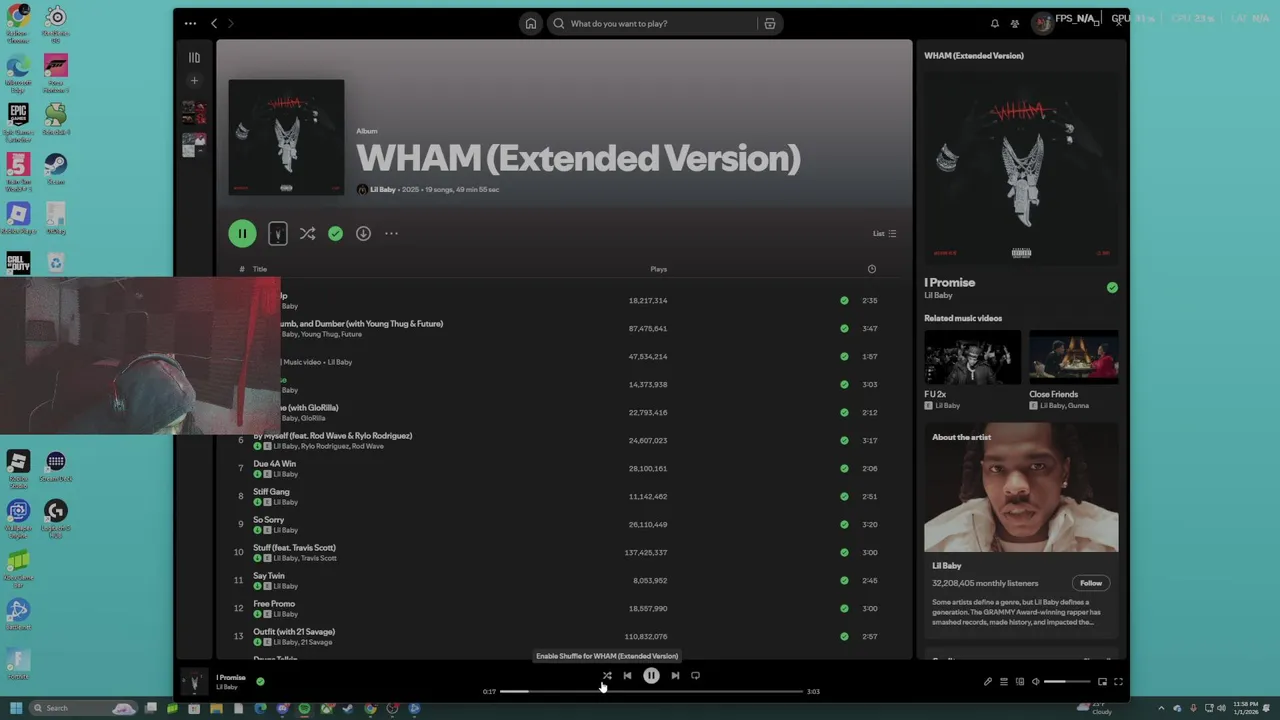Open the 'Close Friends' related music video
The image size is (1280, 720).
click(1073, 357)
